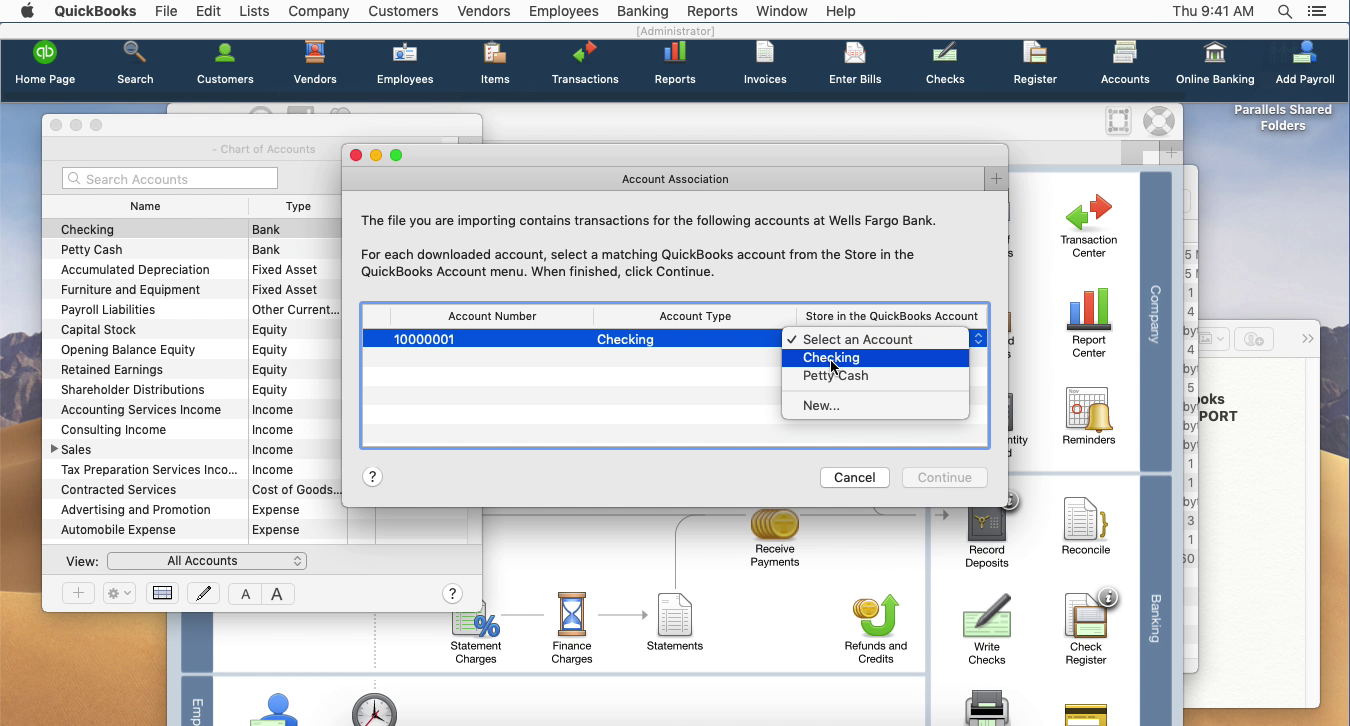The width and height of the screenshot is (1350, 726).
Task: Click the Checks toolbar icon
Action: 945,63
